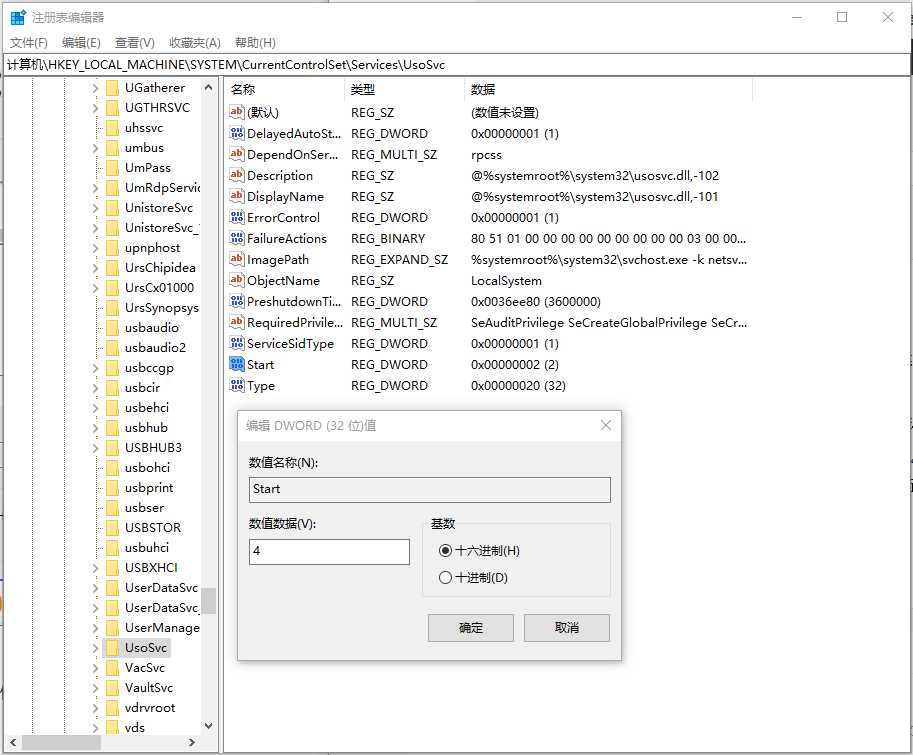
Task: Click the 数值名称 field showing Start
Action: click(430, 490)
